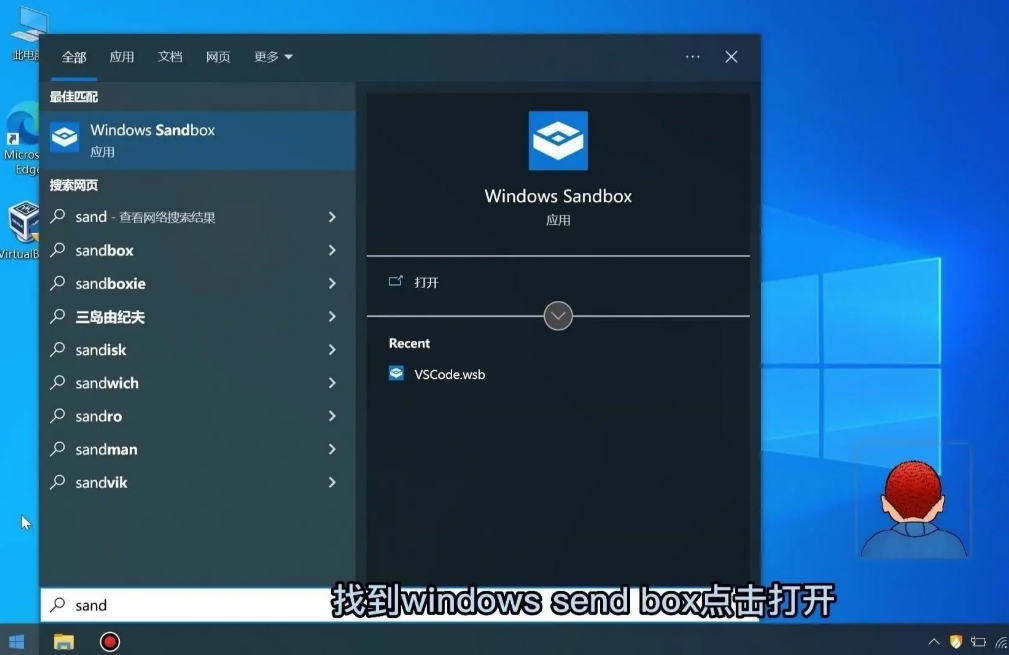The image size is (1009, 655).
Task: Select the sandvik web suggestion
Action: click(x=198, y=482)
